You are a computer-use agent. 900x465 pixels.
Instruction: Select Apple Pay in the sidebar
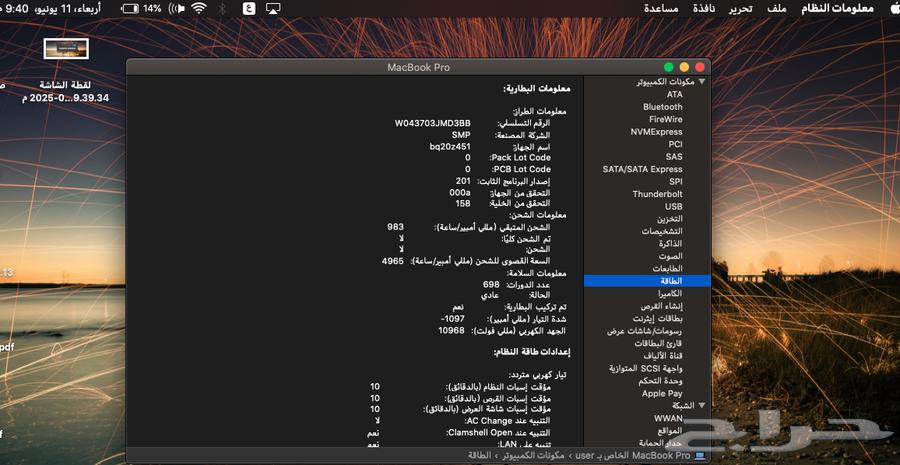click(662, 394)
